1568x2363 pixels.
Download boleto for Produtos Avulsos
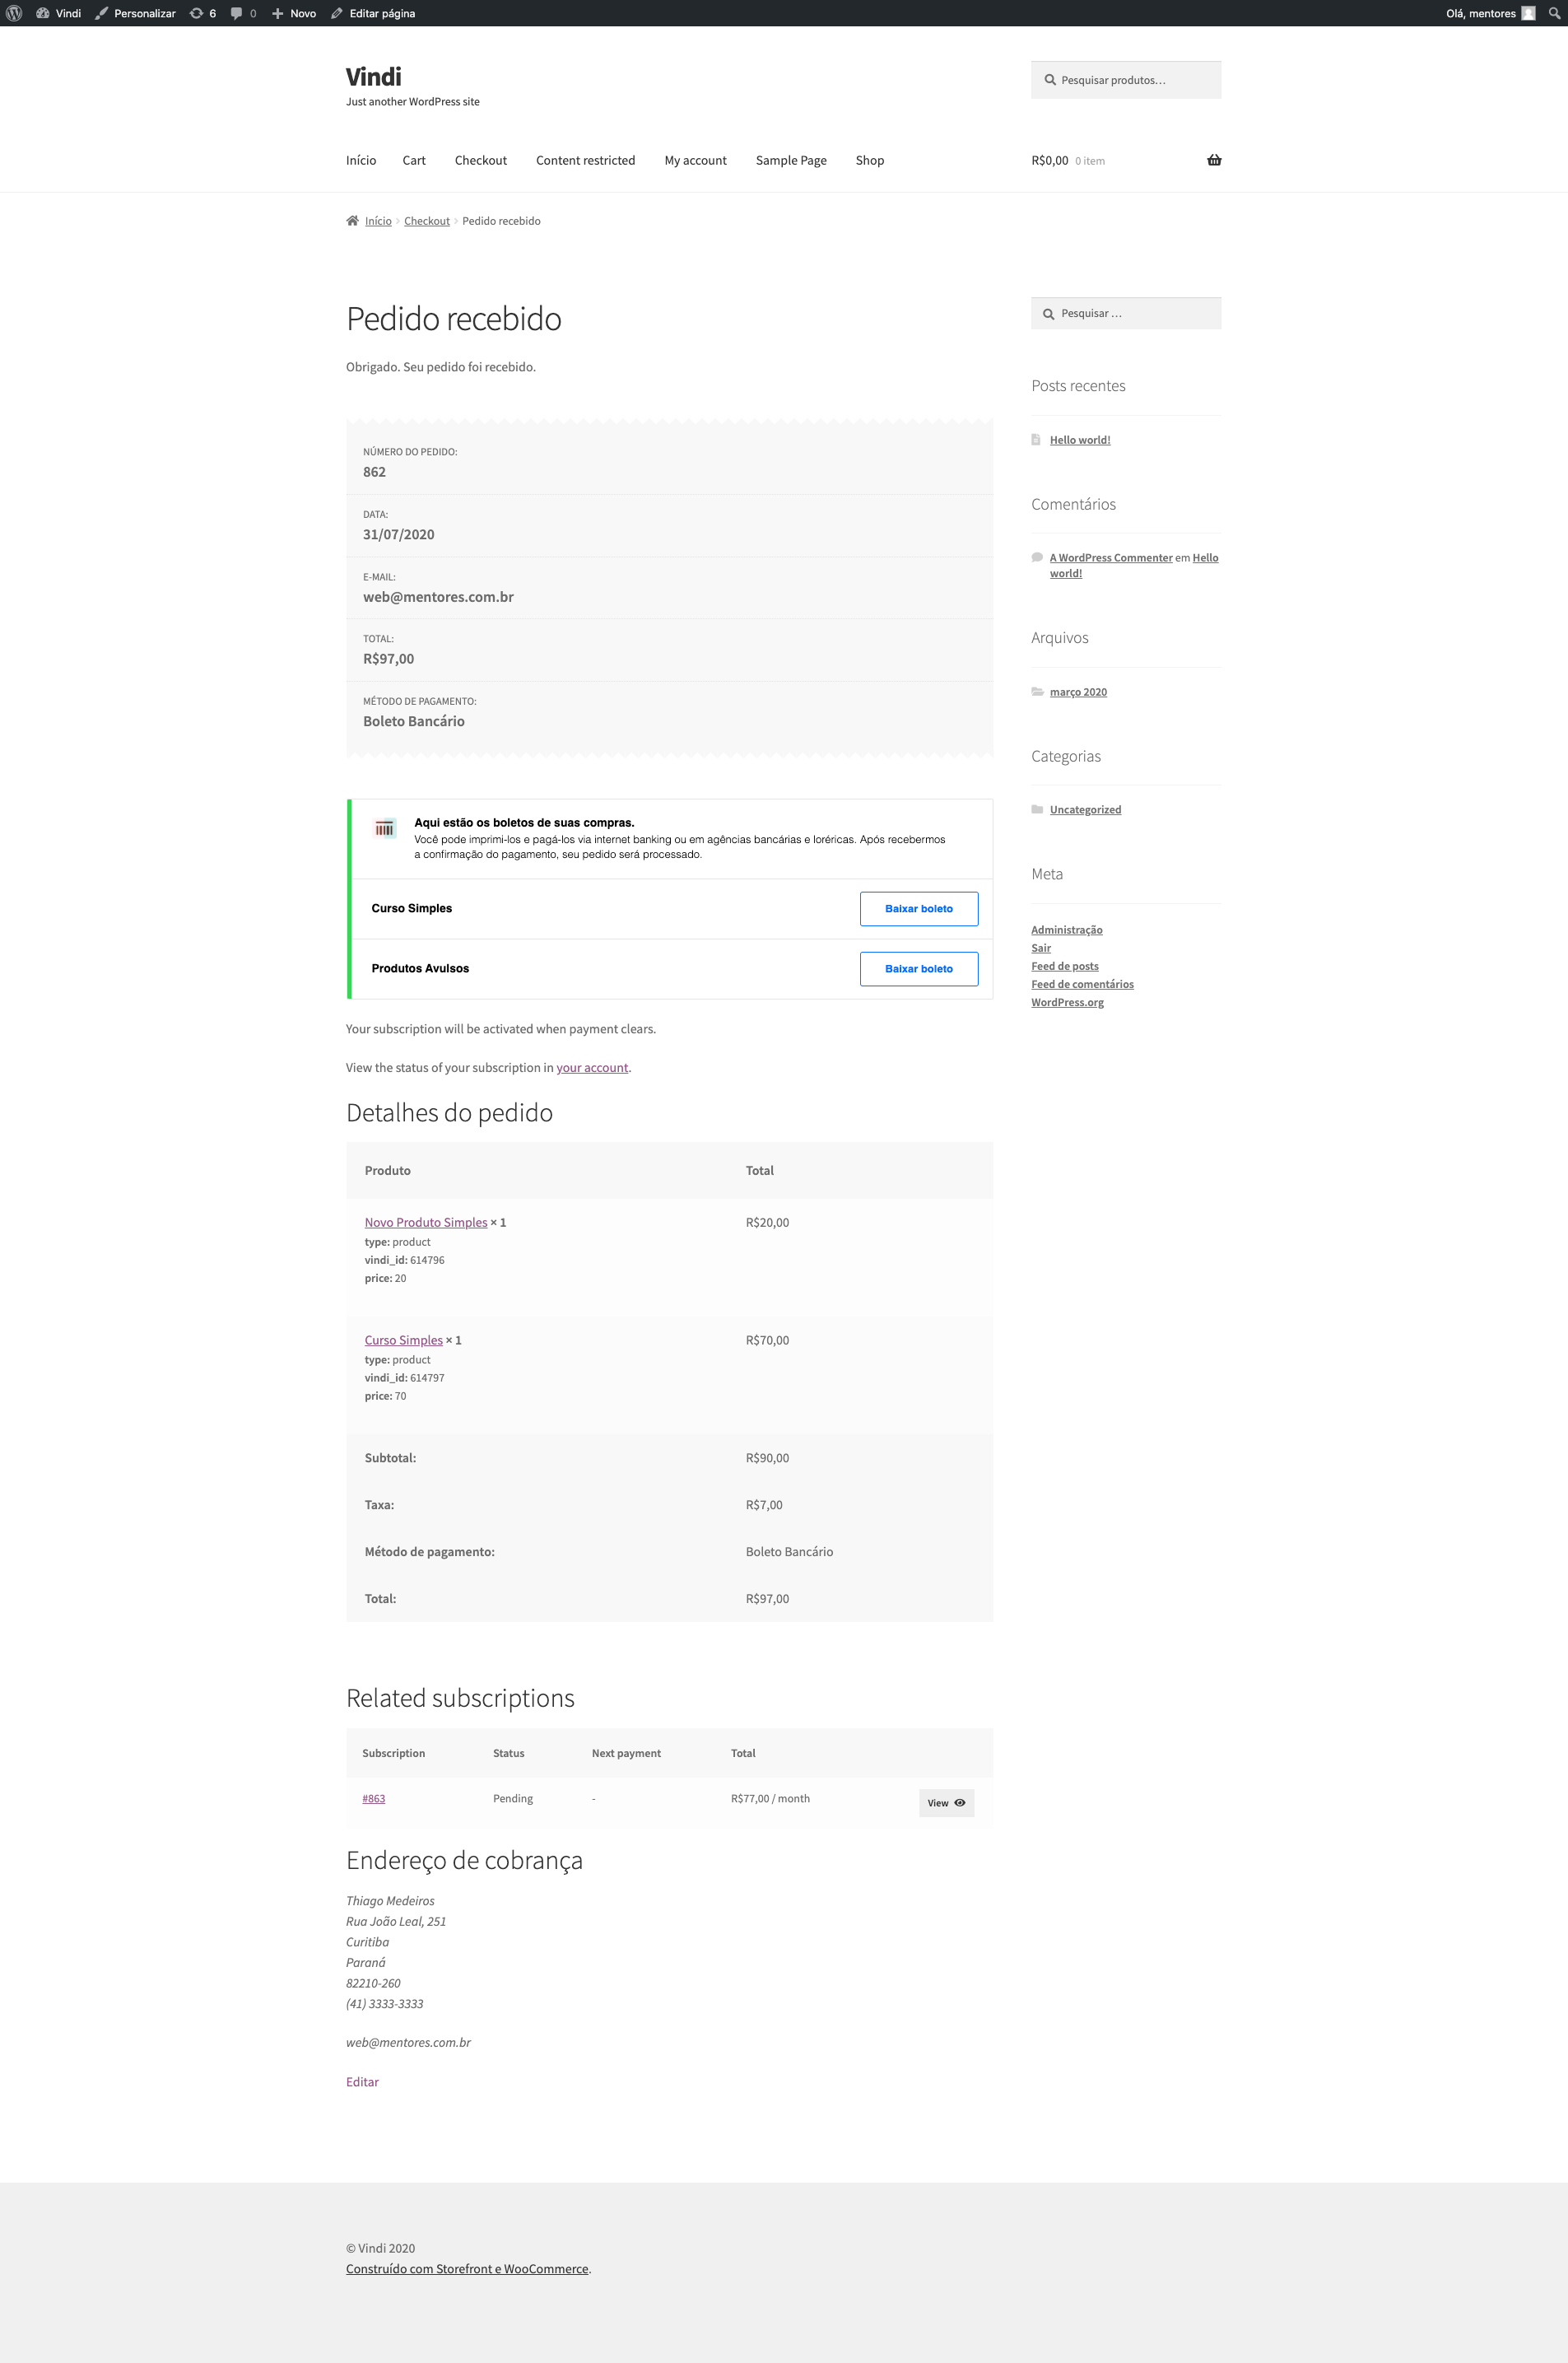(x=919, y=969)
